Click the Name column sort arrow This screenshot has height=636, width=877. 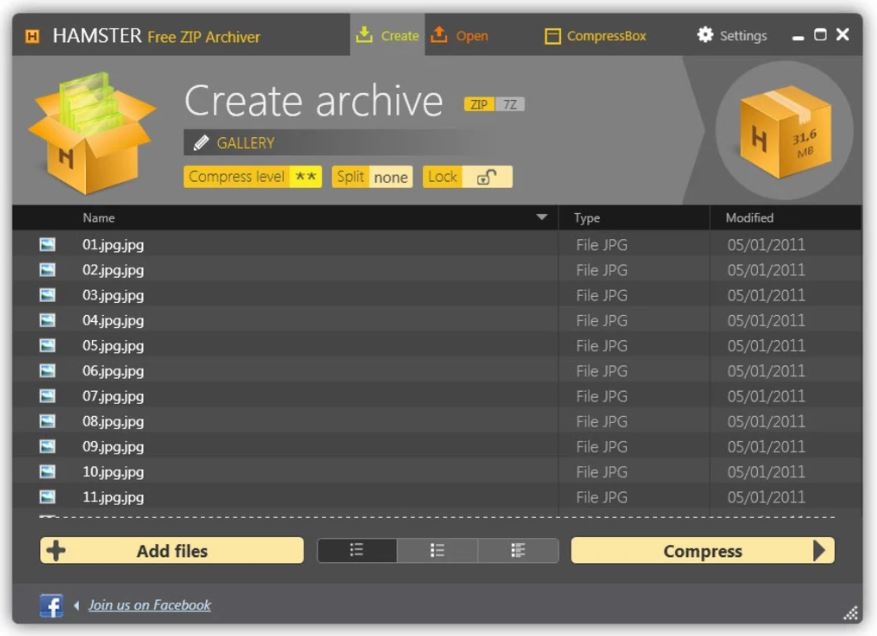(541, 217)
